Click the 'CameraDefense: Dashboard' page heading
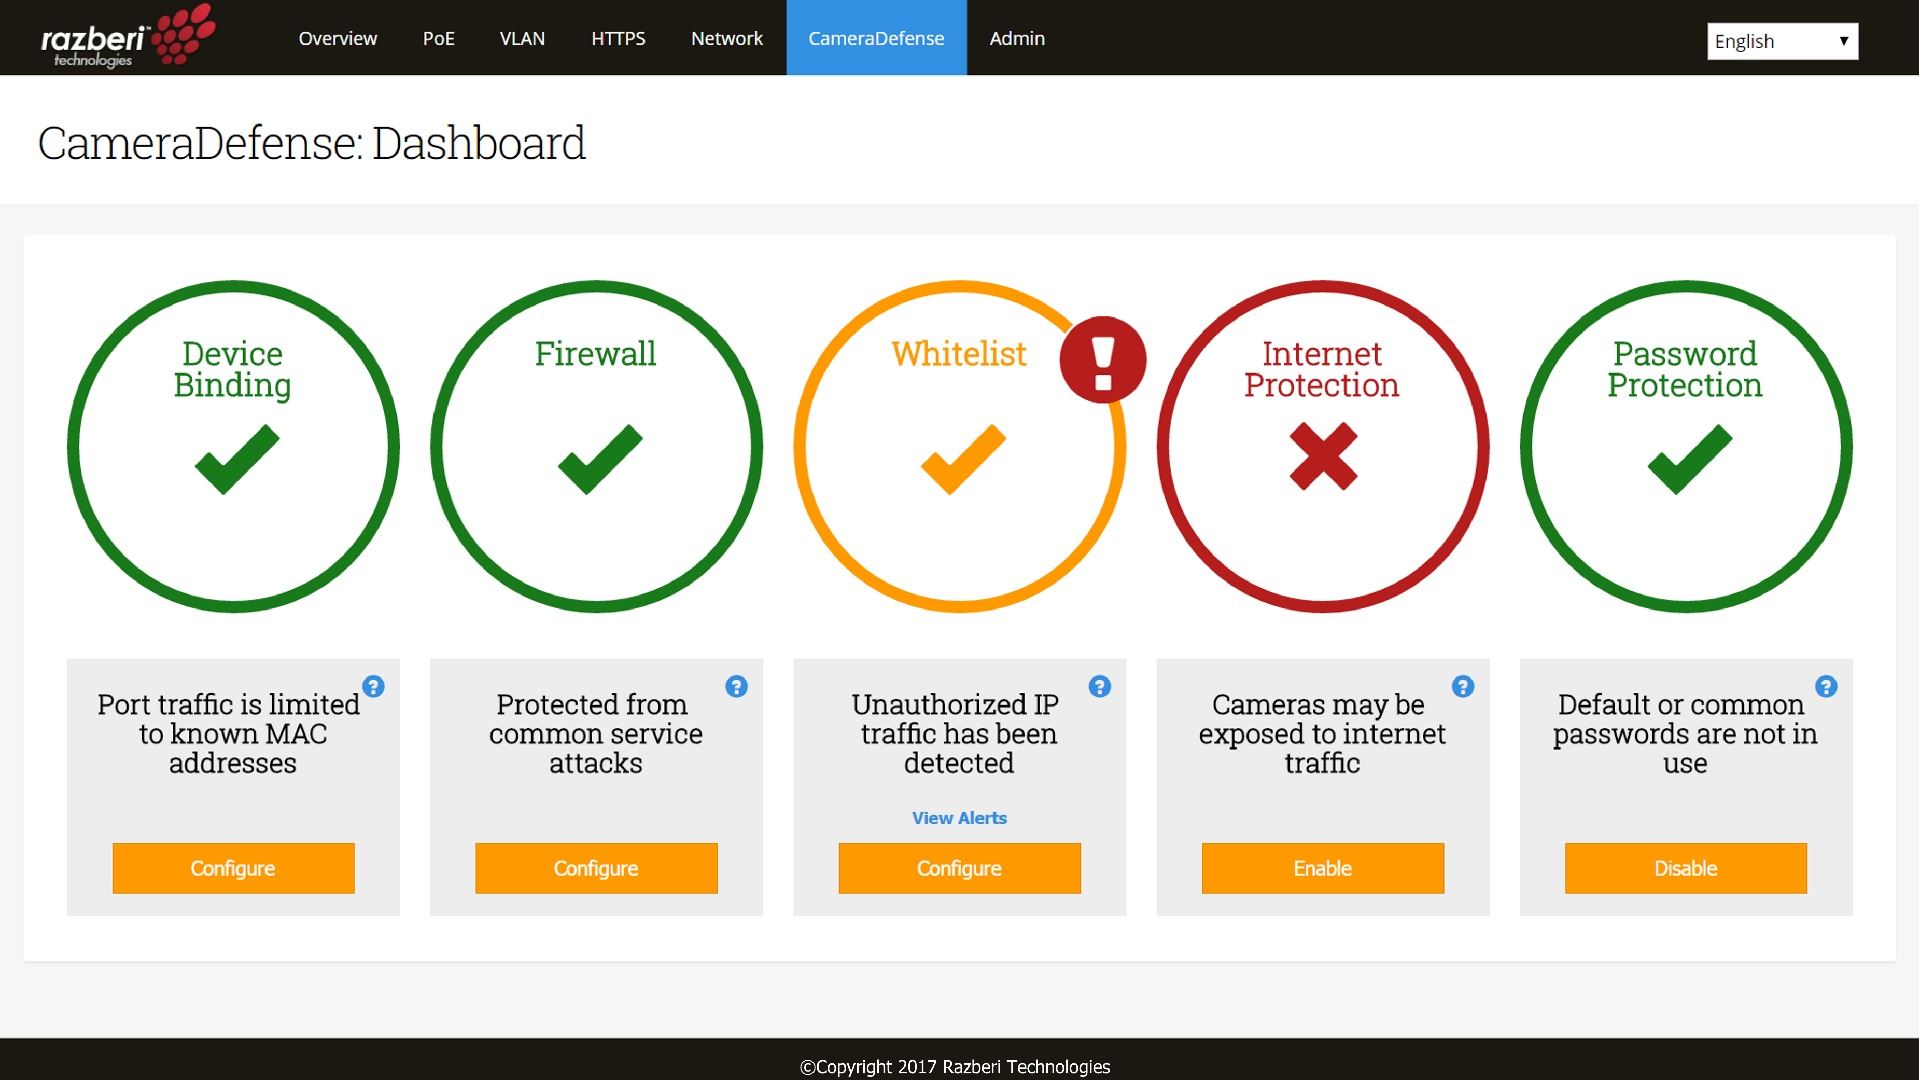 pyautogui.click(x=311, y=143)
